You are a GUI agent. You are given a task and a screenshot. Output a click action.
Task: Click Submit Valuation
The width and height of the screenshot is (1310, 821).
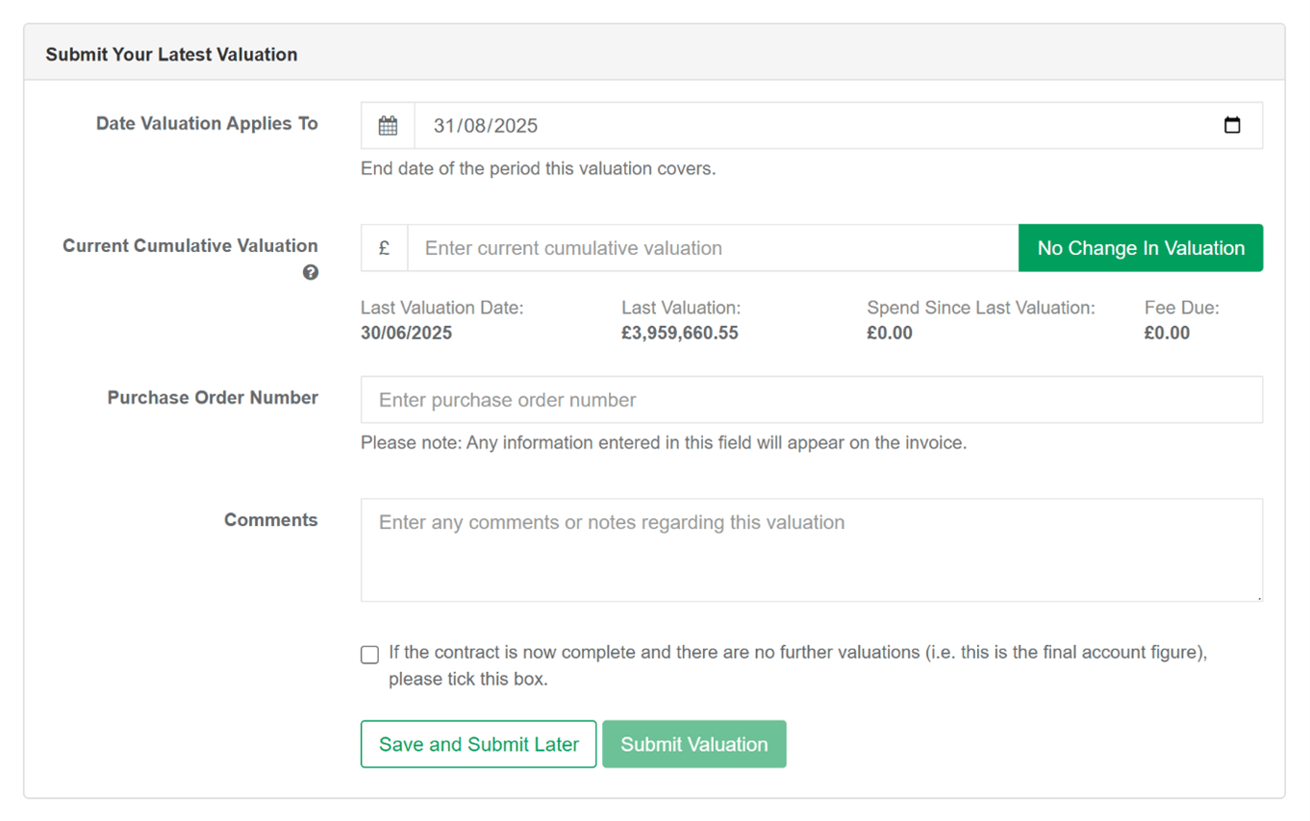[x=694, y=744]
